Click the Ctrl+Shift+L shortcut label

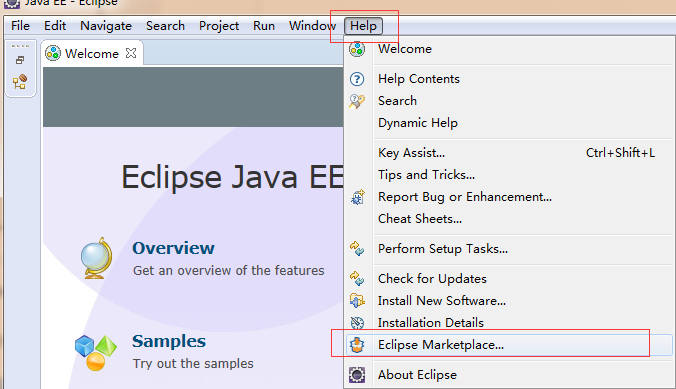point(620,153)
